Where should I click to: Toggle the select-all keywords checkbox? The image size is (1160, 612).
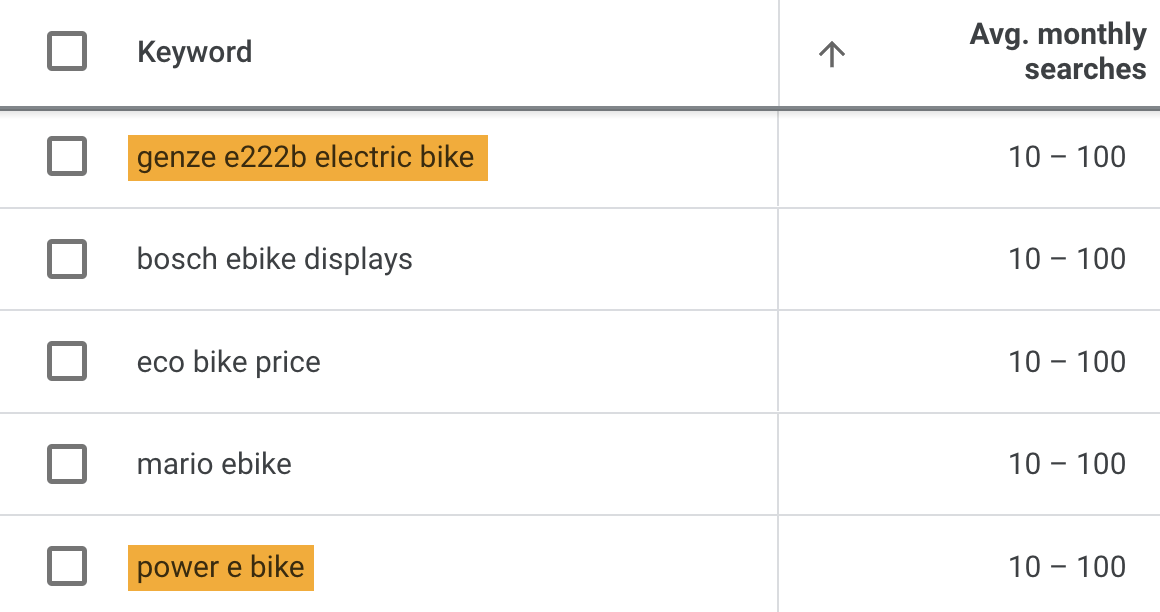pos(66,51)
